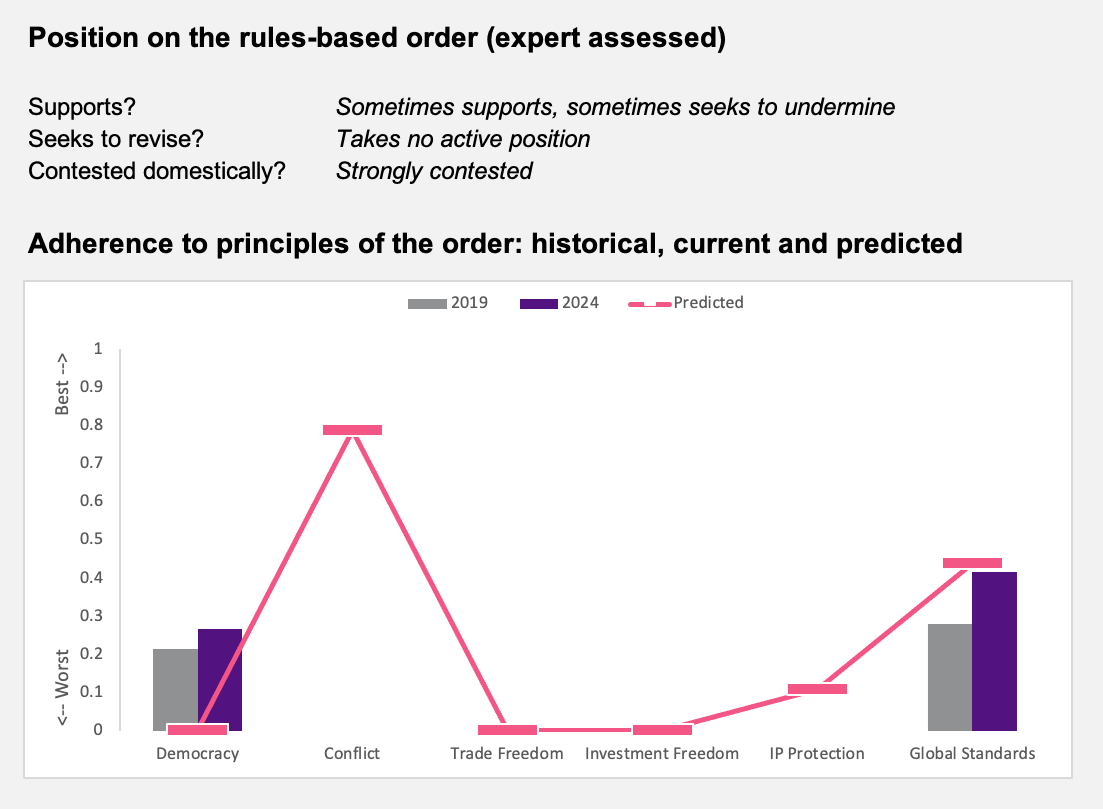Click the gray 2019 legend swatch
1103x809 pixels.
[x=427, y=304]
